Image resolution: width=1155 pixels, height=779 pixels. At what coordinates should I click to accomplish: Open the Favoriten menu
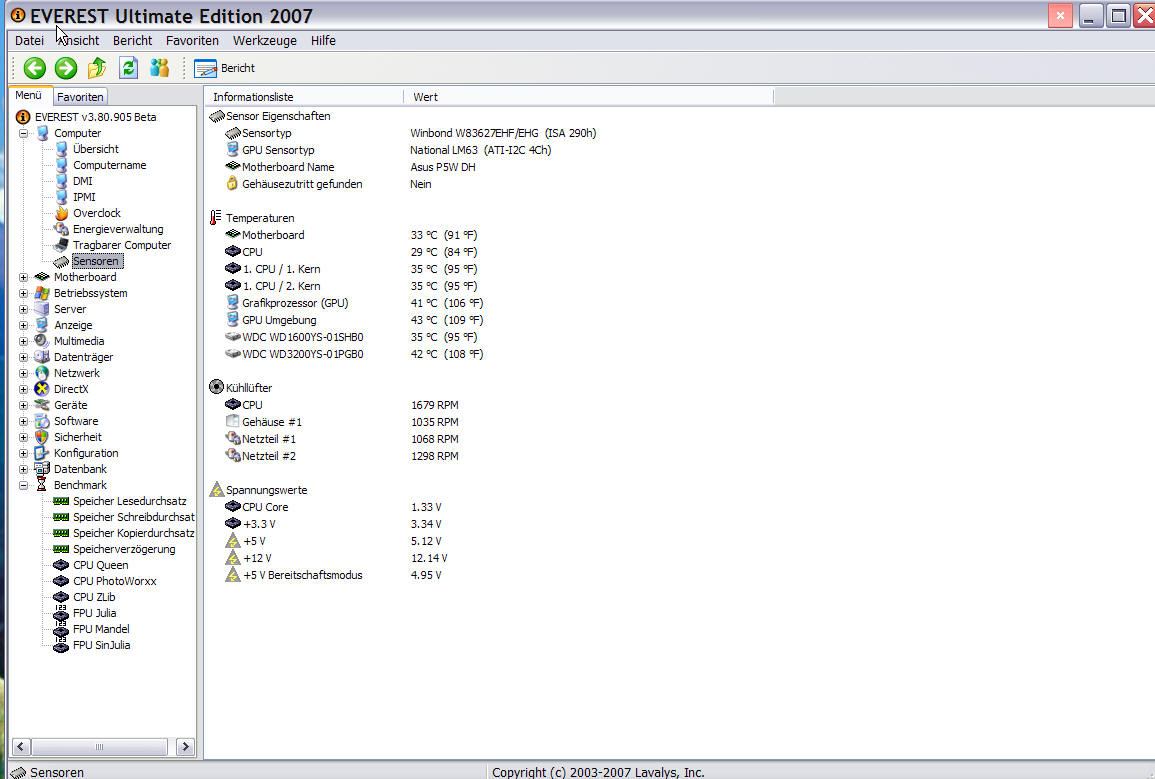pyautogui.click(x=192, y=40)
